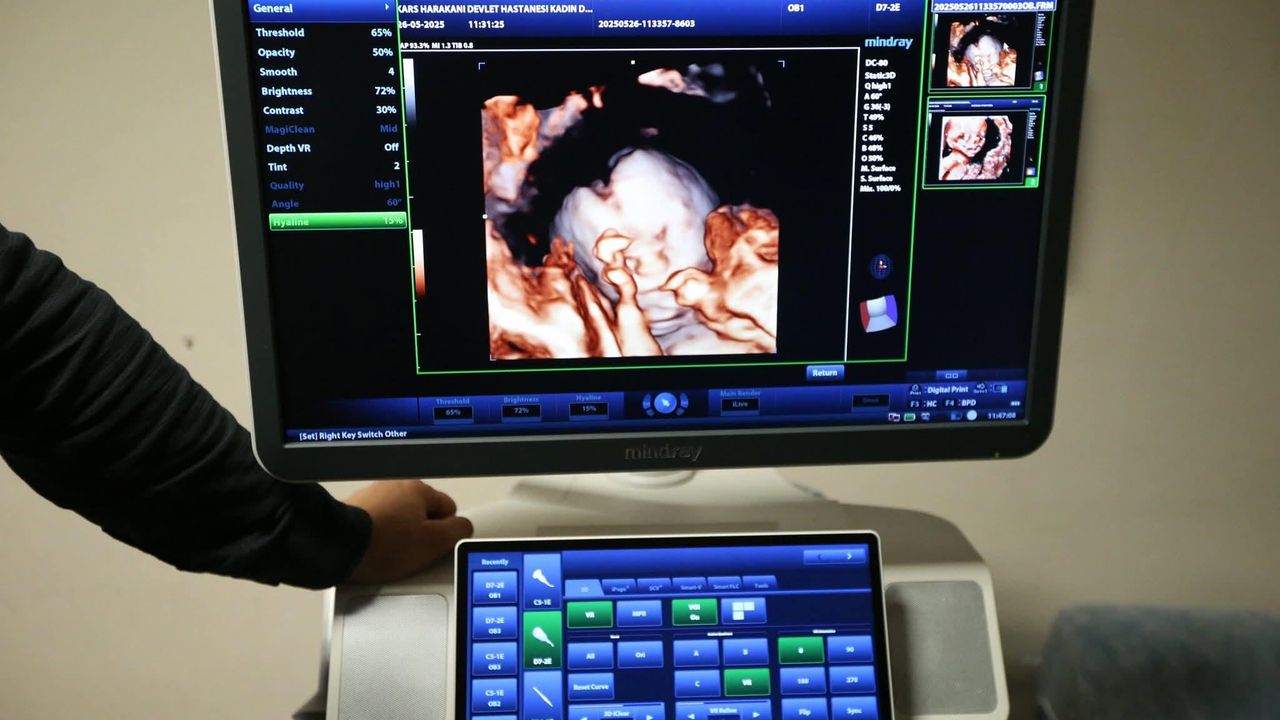Toggle the VR render mode button
Image resolution: width=1280 pixels, height=720 pixels.
pos(590,613)
